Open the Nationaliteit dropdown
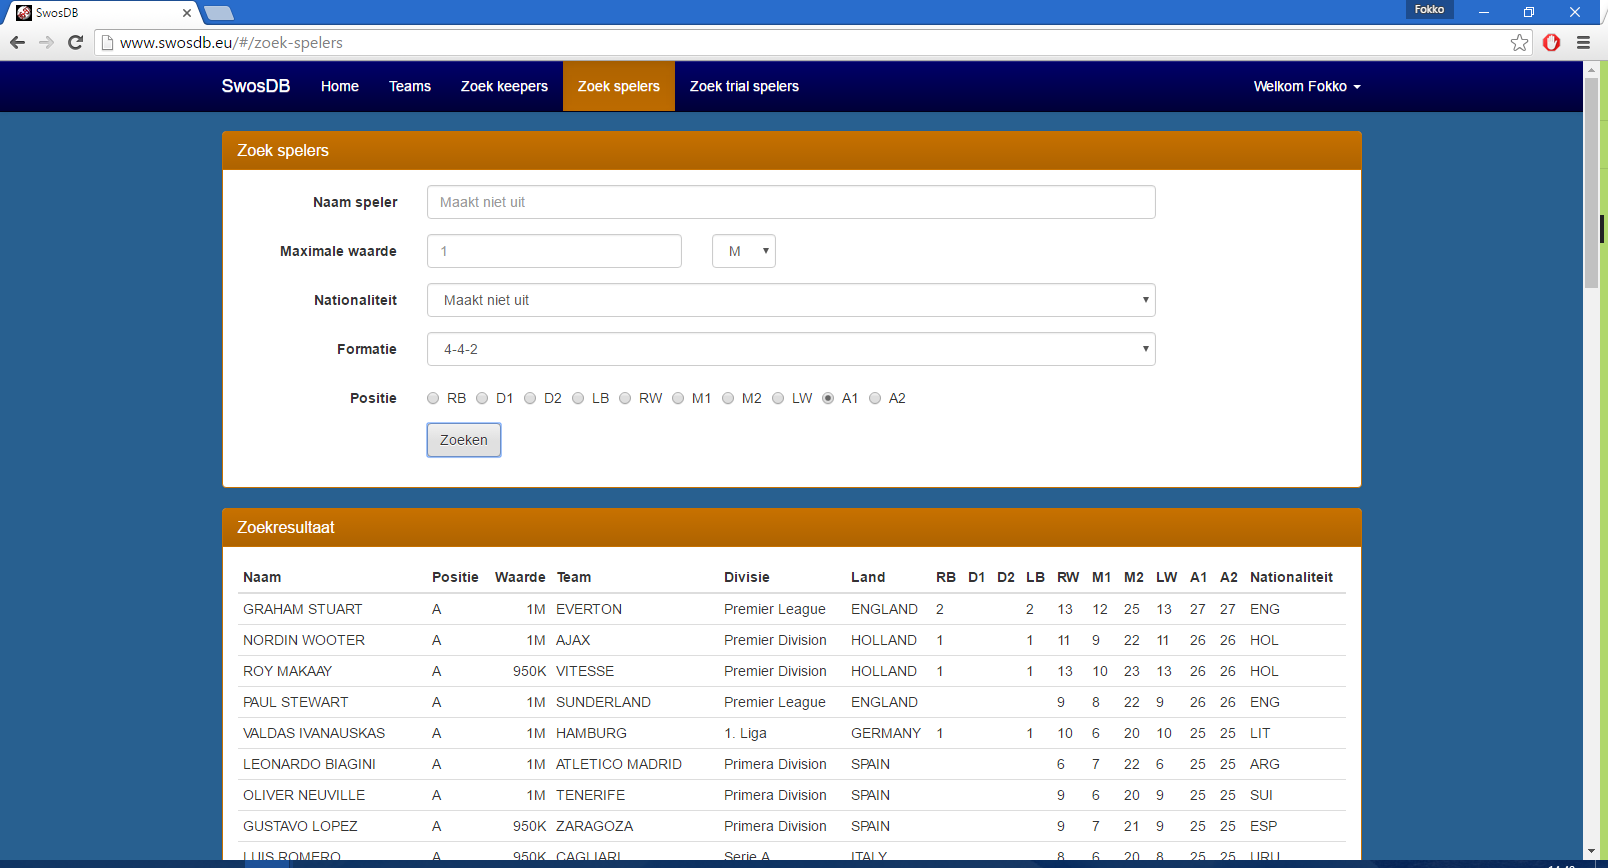Viewport: 1608px width, 868px height. pyautogui.click(x=790, y=300)
